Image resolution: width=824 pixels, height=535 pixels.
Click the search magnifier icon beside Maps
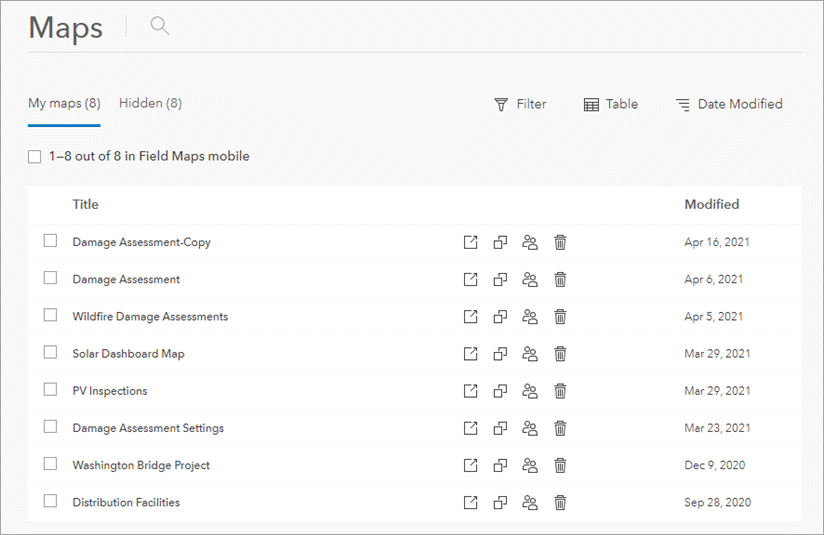coord(160,26)
